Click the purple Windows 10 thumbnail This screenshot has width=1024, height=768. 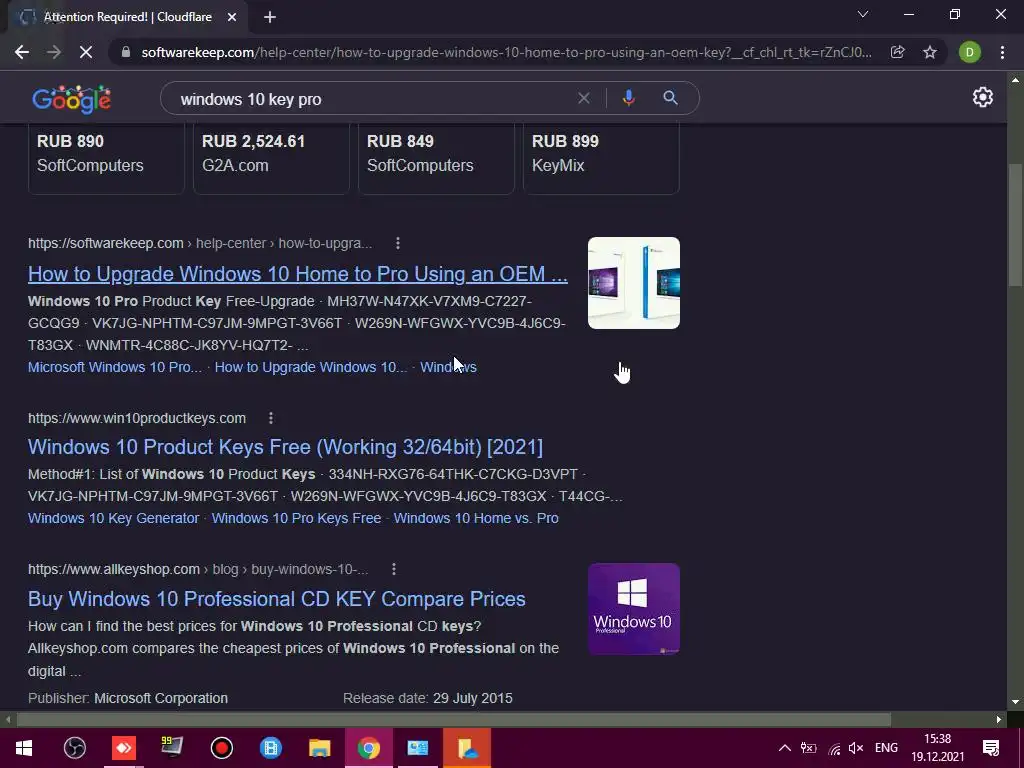pyautogui.click(x=633, y=609)
